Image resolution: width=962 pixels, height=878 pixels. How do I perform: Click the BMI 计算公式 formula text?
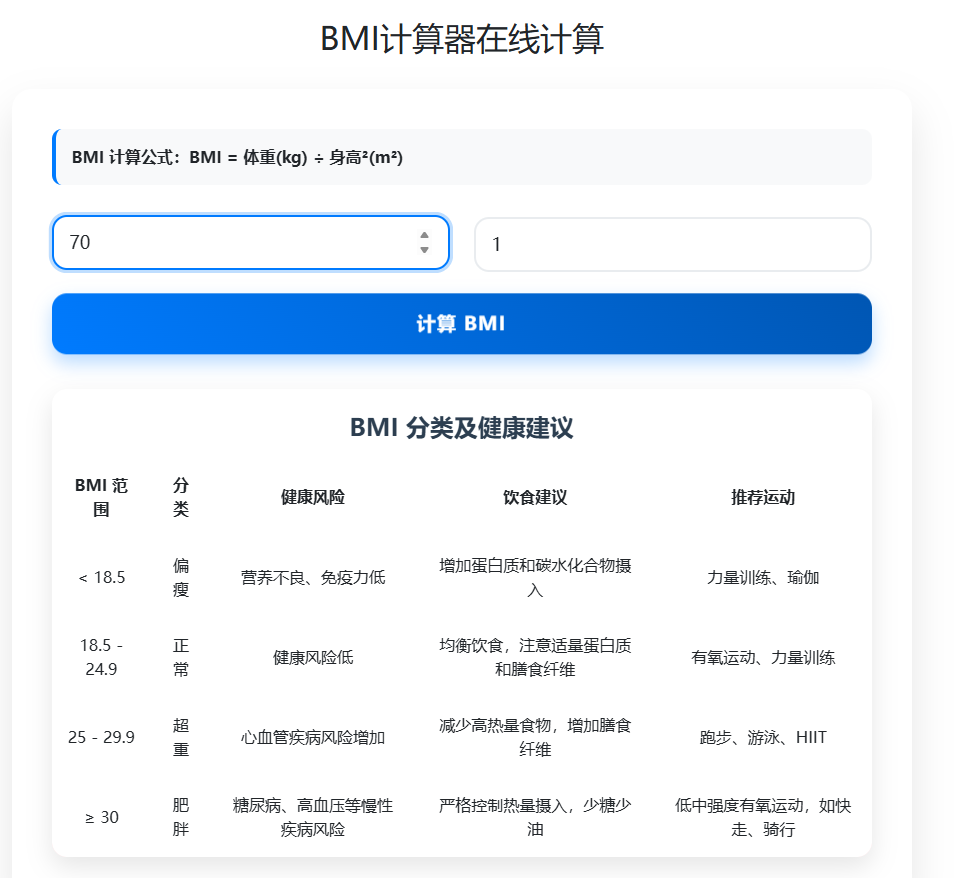[x=237, y=158]
